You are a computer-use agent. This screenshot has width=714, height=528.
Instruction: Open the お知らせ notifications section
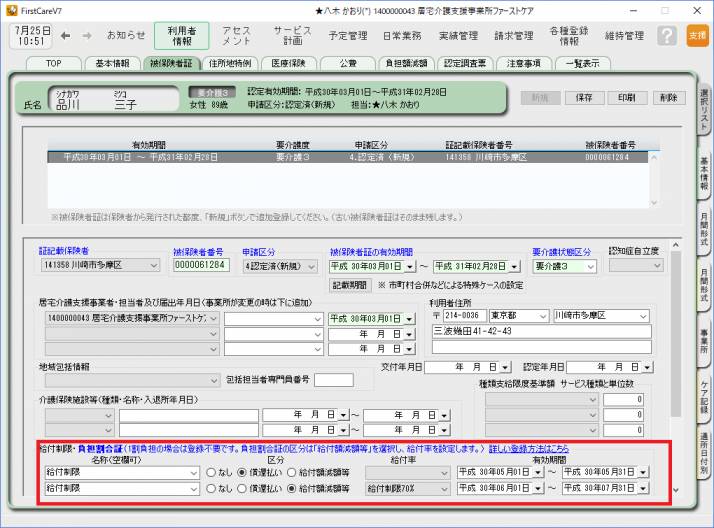pyautogui.click(x=126, y=36)
